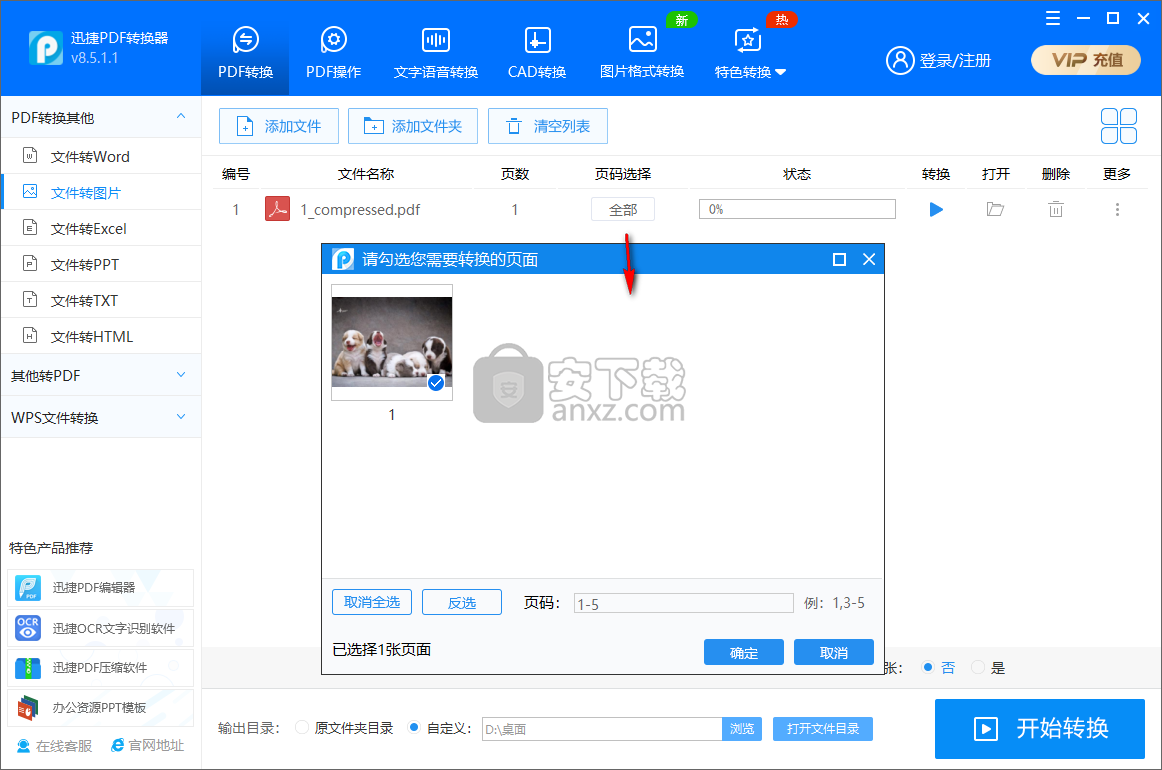
Task: Focus the 页码 input field
Action: point(683,603)
